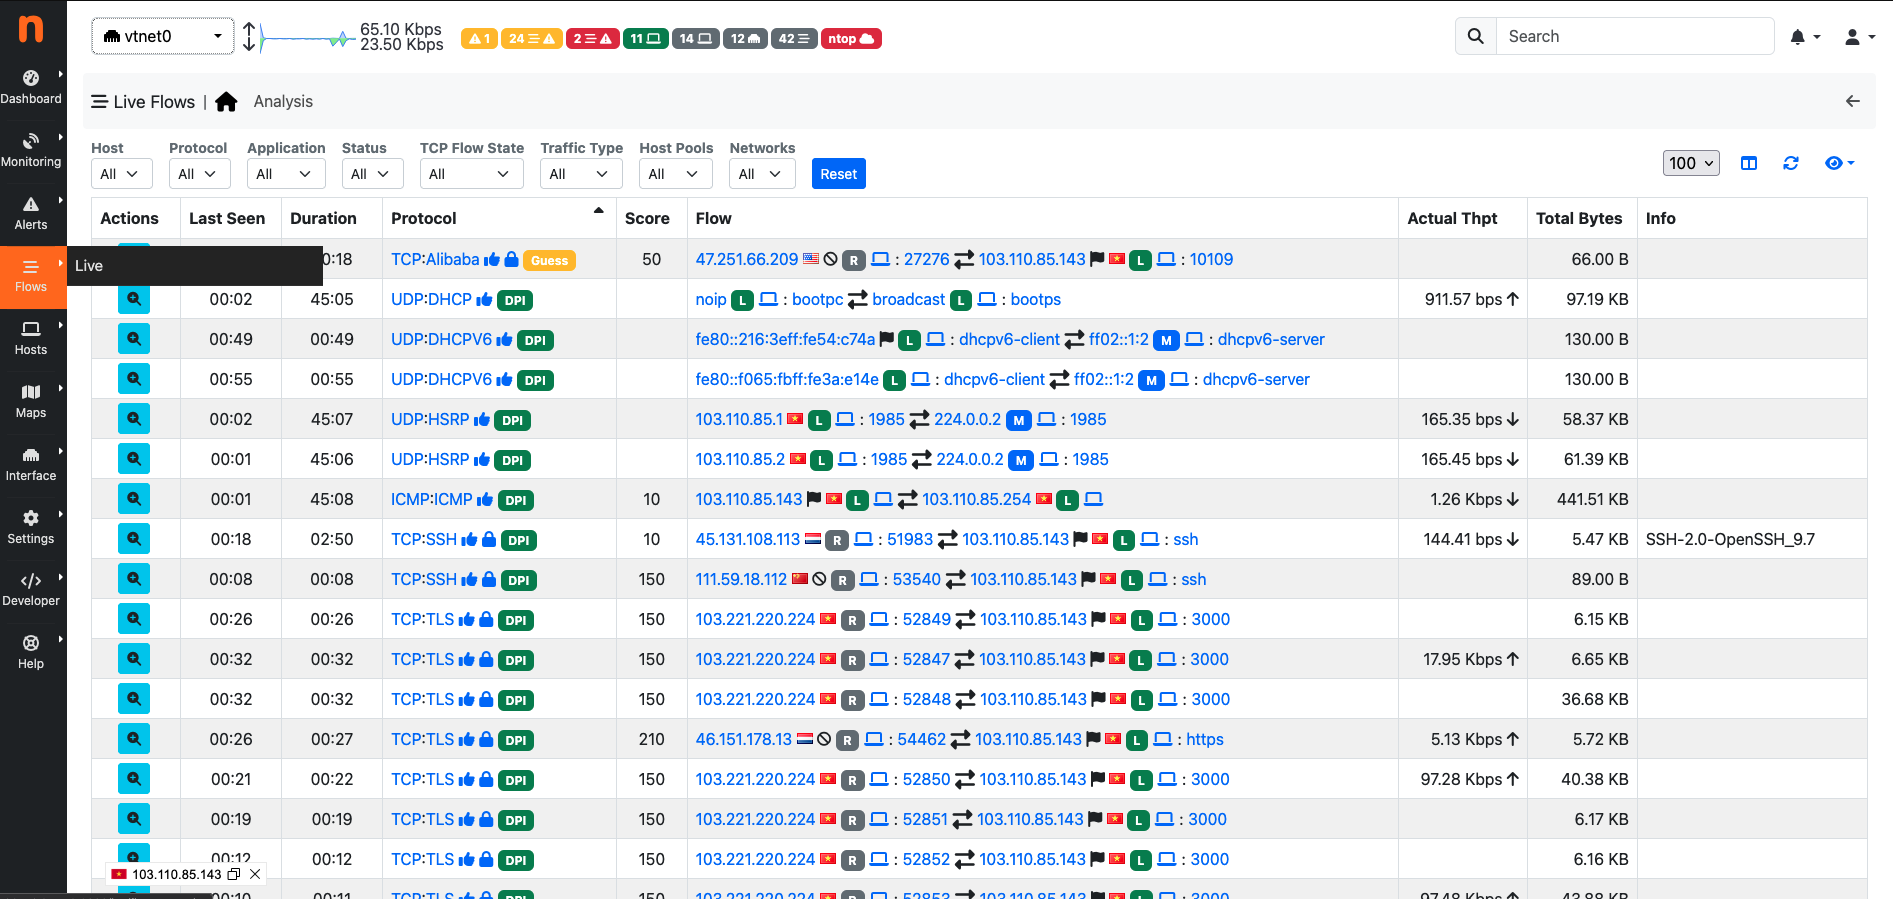Toggle the eye visibility options

(x=1838, y=163)
